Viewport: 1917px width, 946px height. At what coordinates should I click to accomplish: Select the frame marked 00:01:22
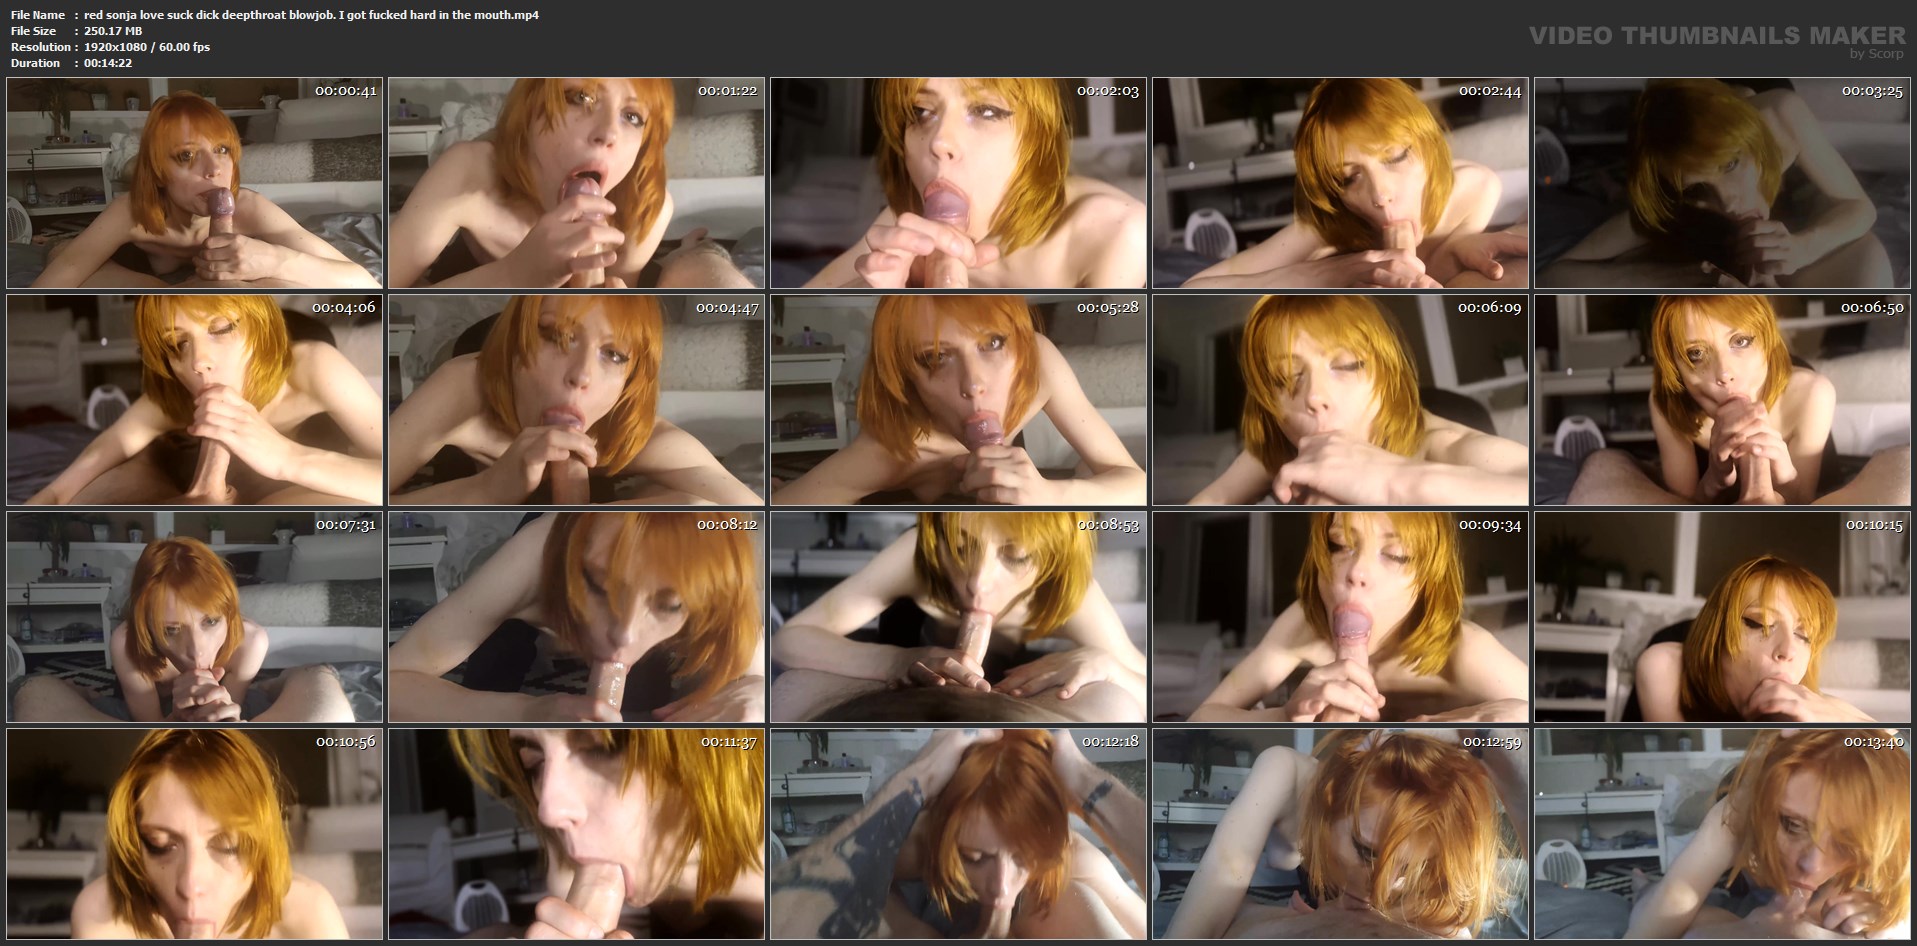(x=576, y=183)
